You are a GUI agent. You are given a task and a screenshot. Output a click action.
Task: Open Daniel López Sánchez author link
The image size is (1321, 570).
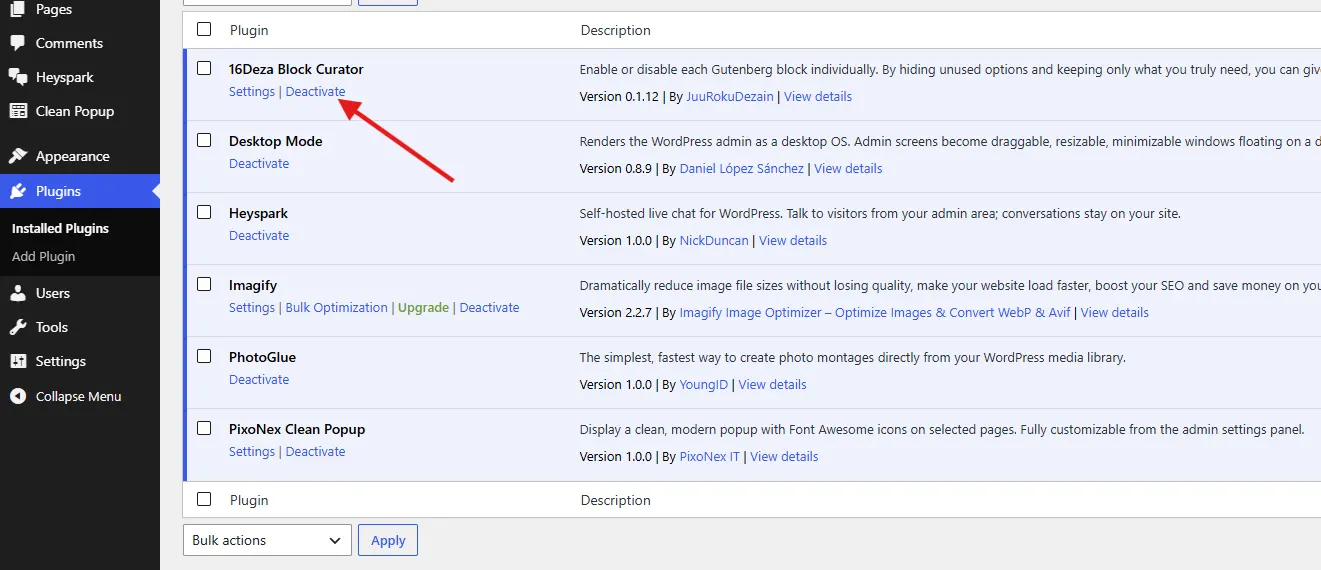(742, 168)
